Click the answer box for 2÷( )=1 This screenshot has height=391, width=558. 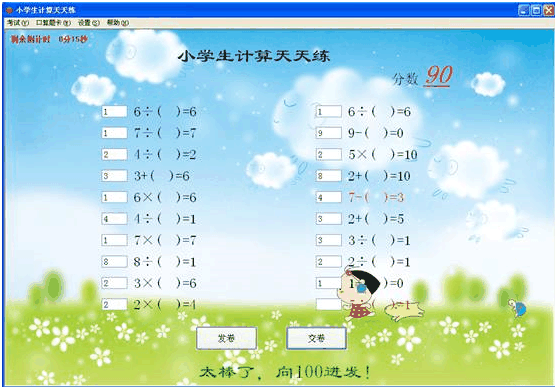tap(329, 262)
